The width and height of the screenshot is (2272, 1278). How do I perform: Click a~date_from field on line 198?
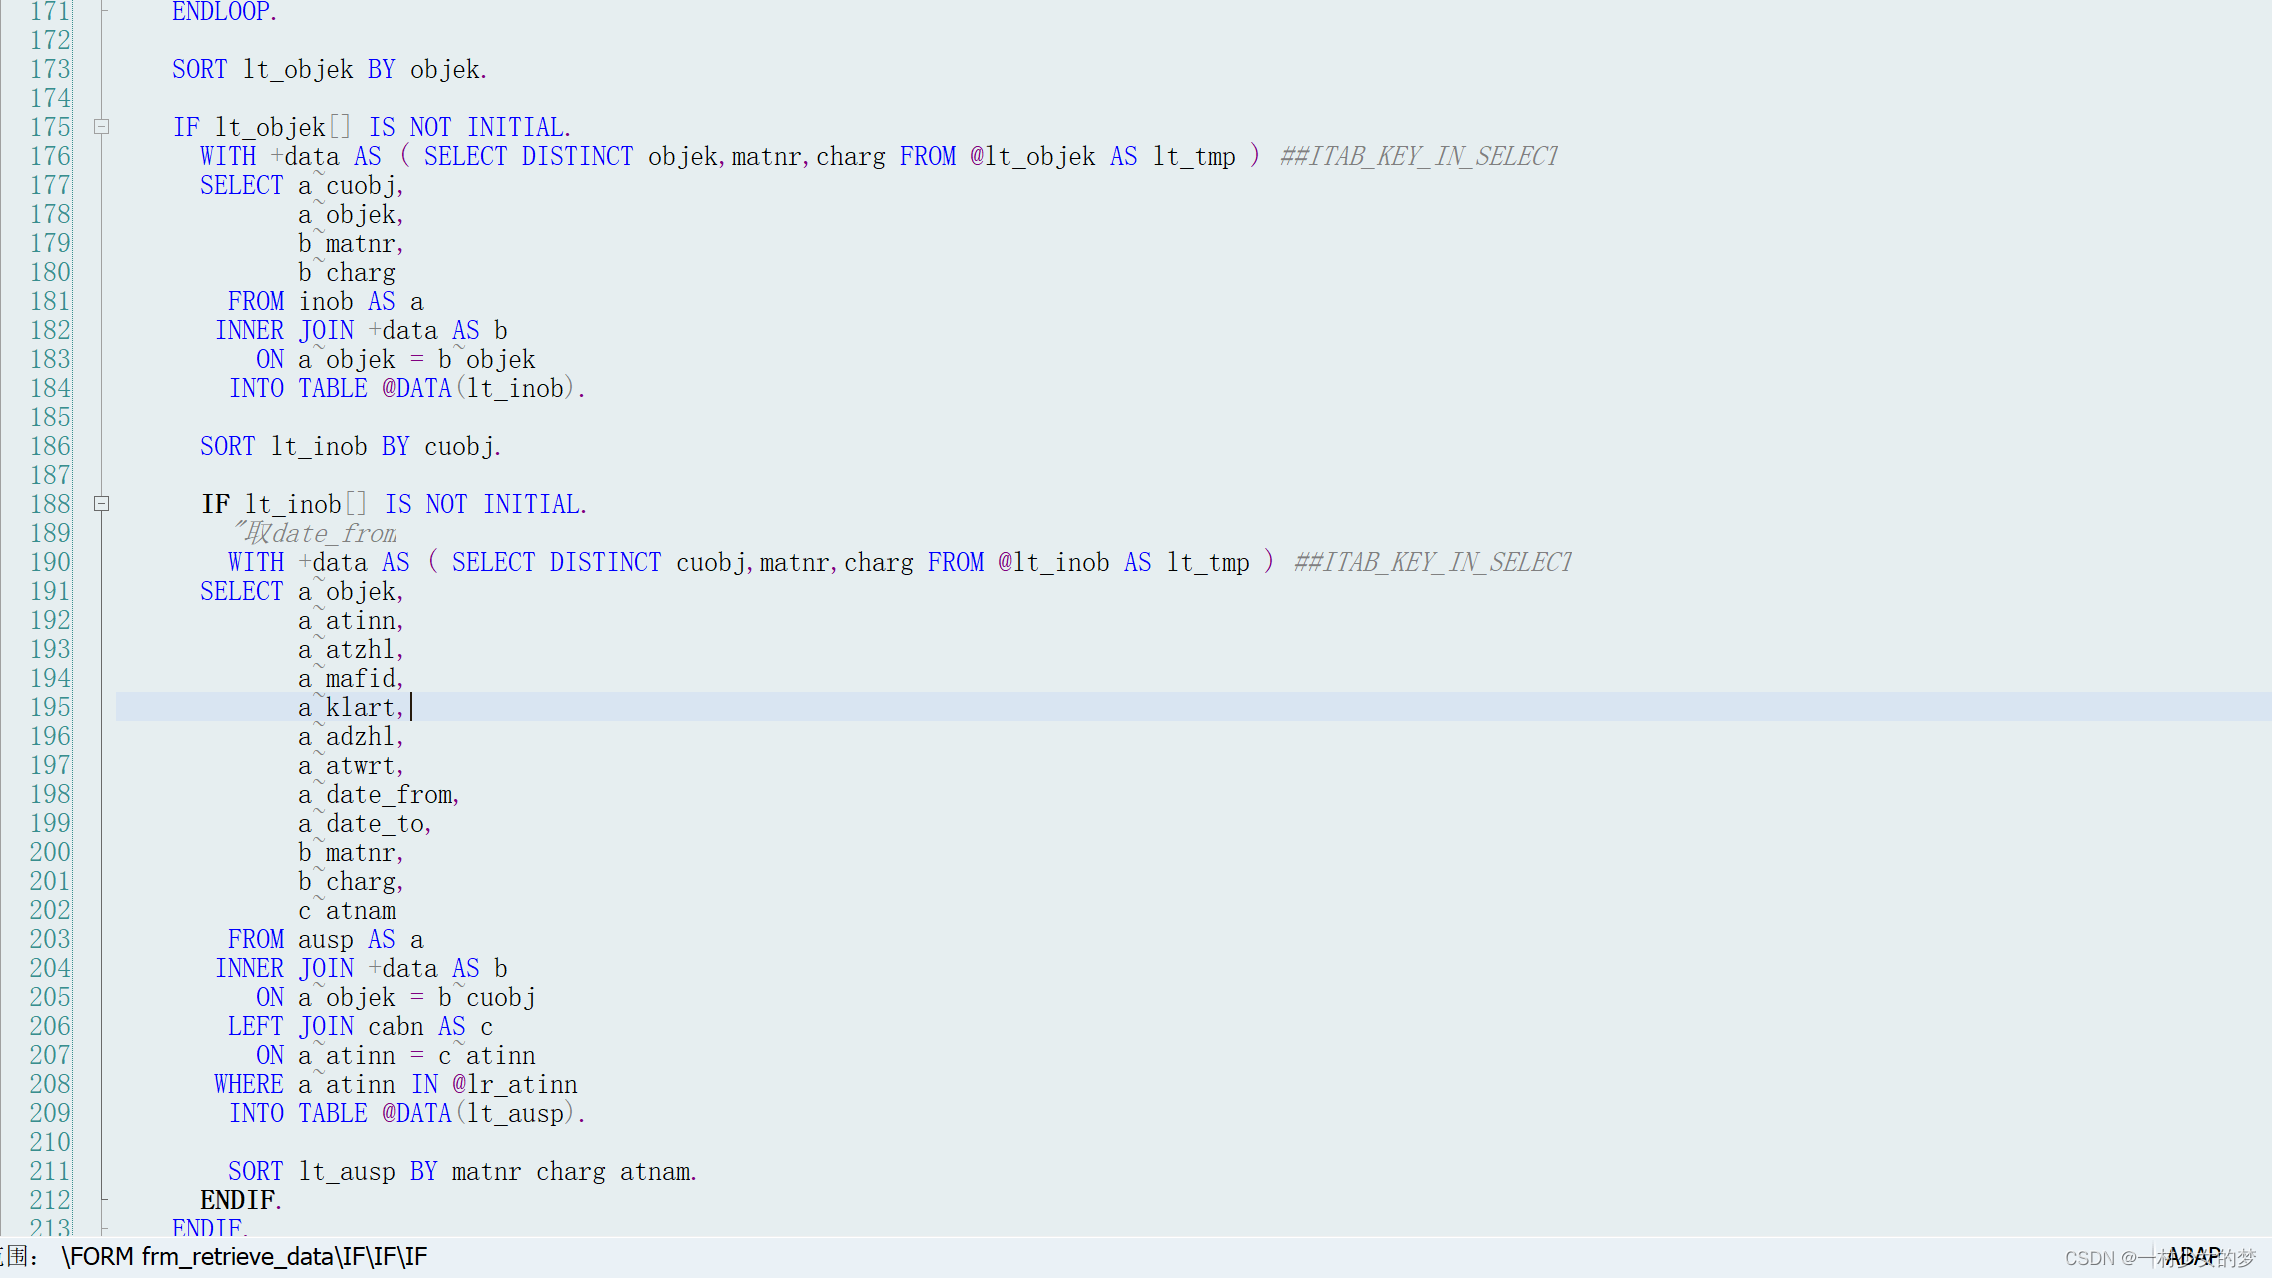pyautogui.click(x=378, y=794)
